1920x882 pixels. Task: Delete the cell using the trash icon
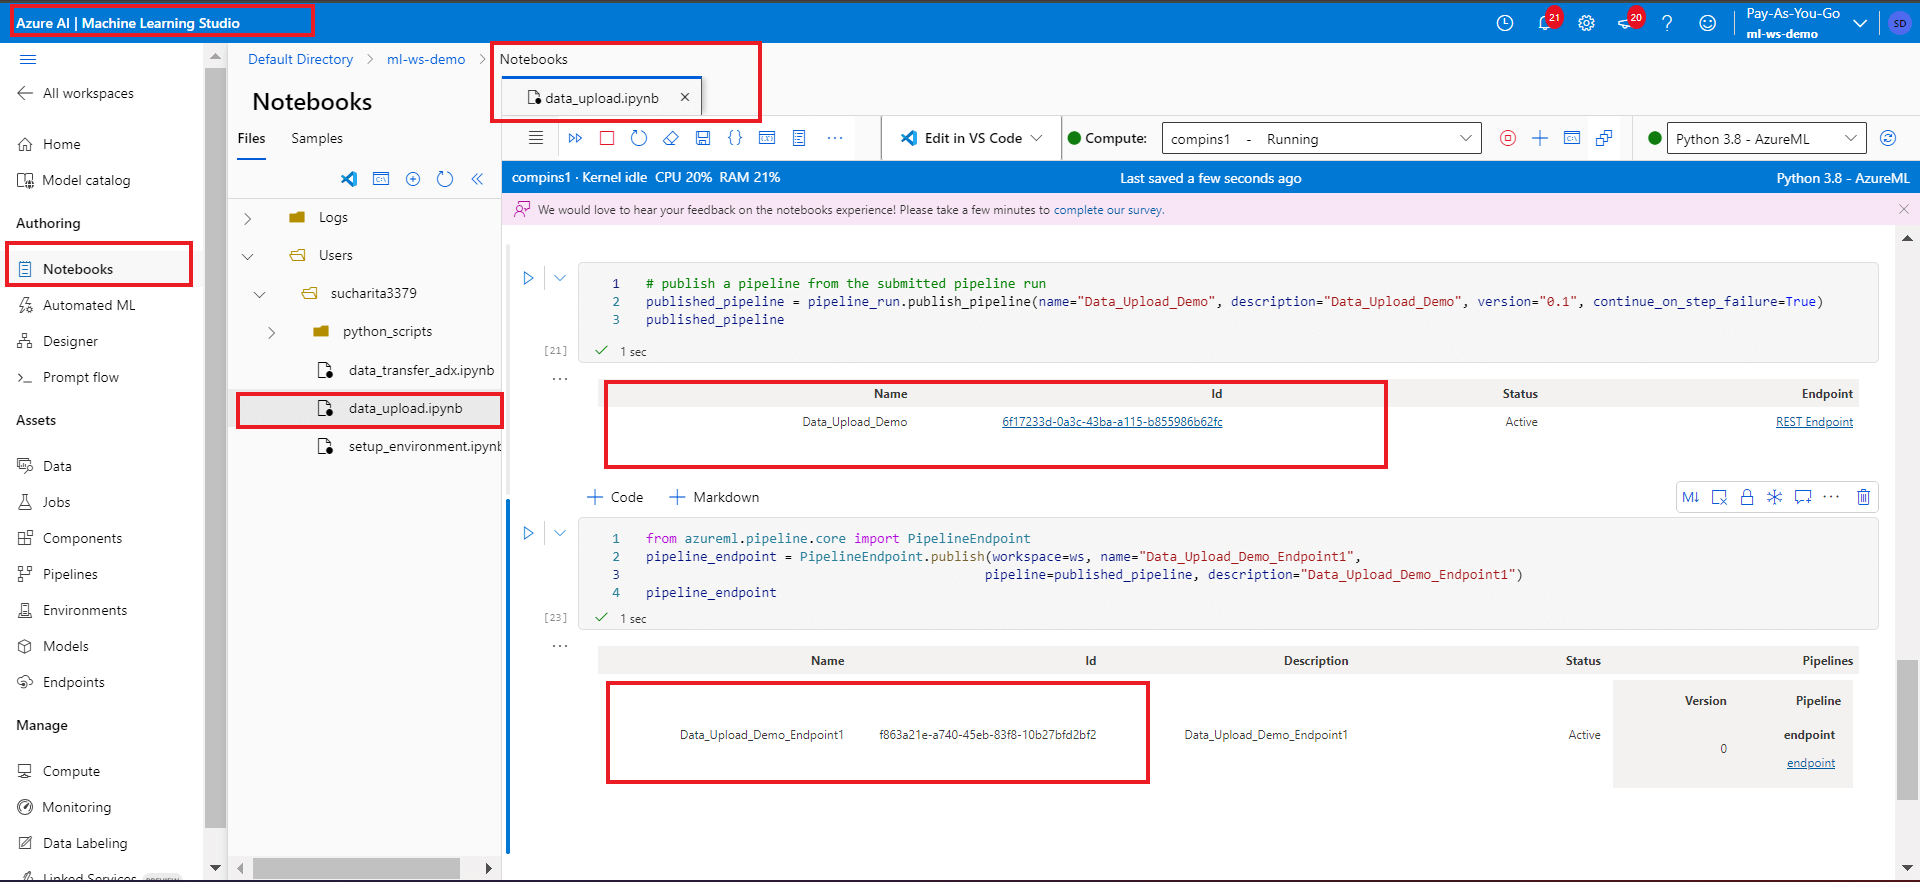pos(1863,497)
